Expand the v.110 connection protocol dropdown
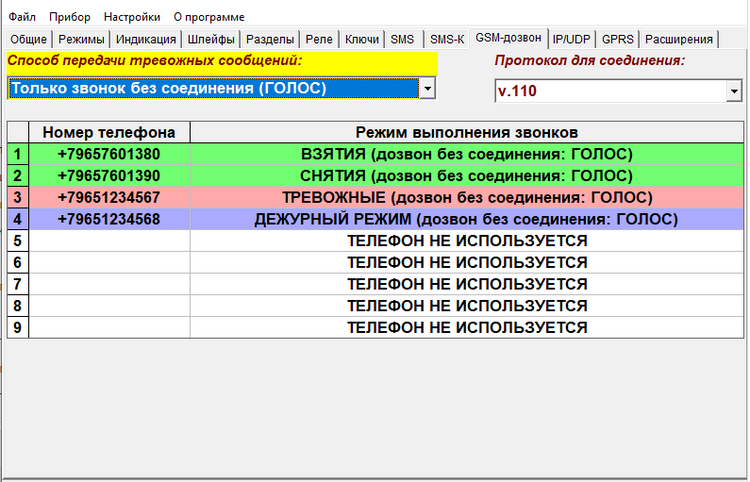Viewport: 750px width, 482px height. (x=732, y=91)
